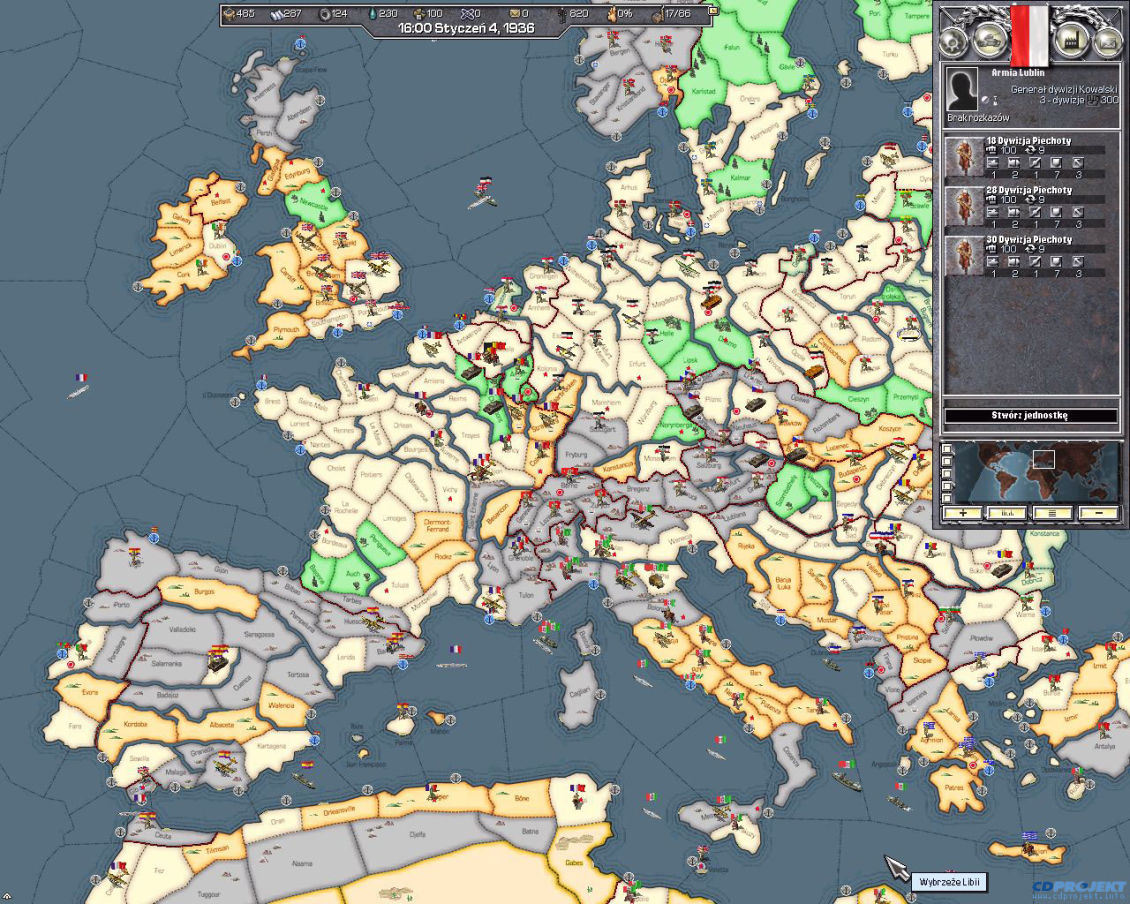Click the oil drop icon showing 230
This screenshot has width=1130, height=904.
pyautogui.click(x=371, y=14)
